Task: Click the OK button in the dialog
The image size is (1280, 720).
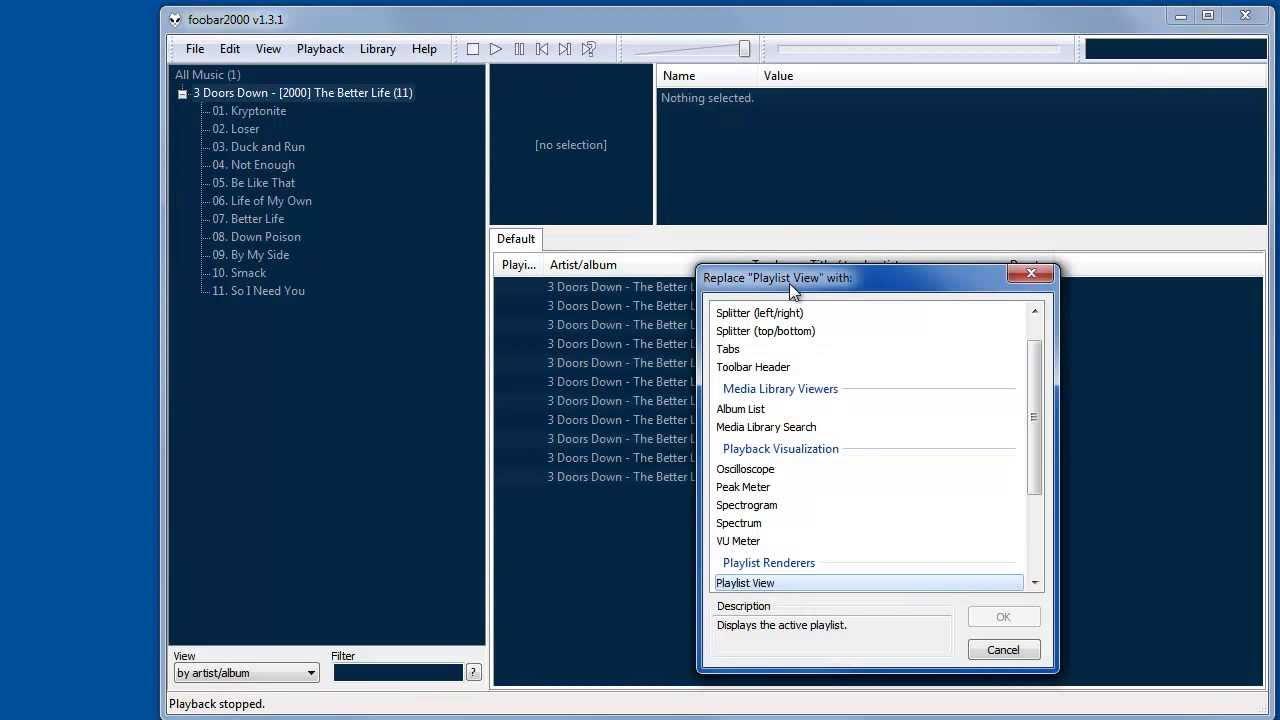Action: click(1002, 617)
